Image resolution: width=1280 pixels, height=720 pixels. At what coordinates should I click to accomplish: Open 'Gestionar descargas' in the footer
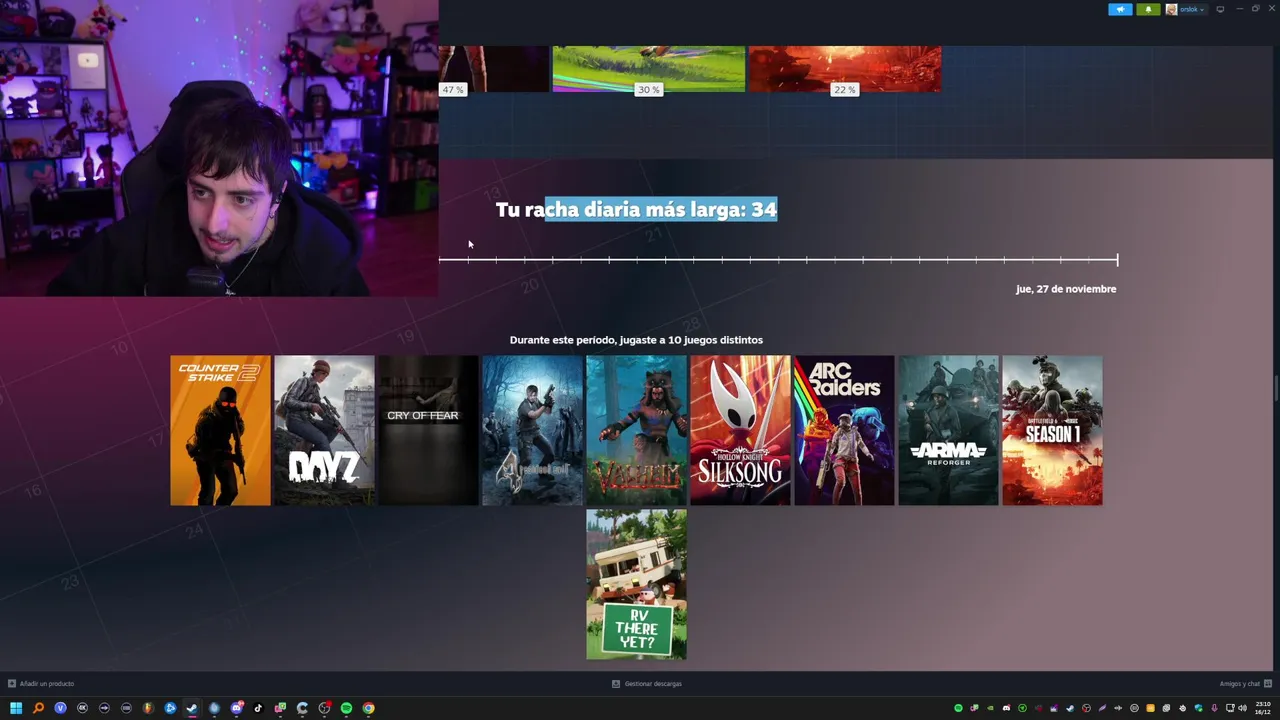647,684
